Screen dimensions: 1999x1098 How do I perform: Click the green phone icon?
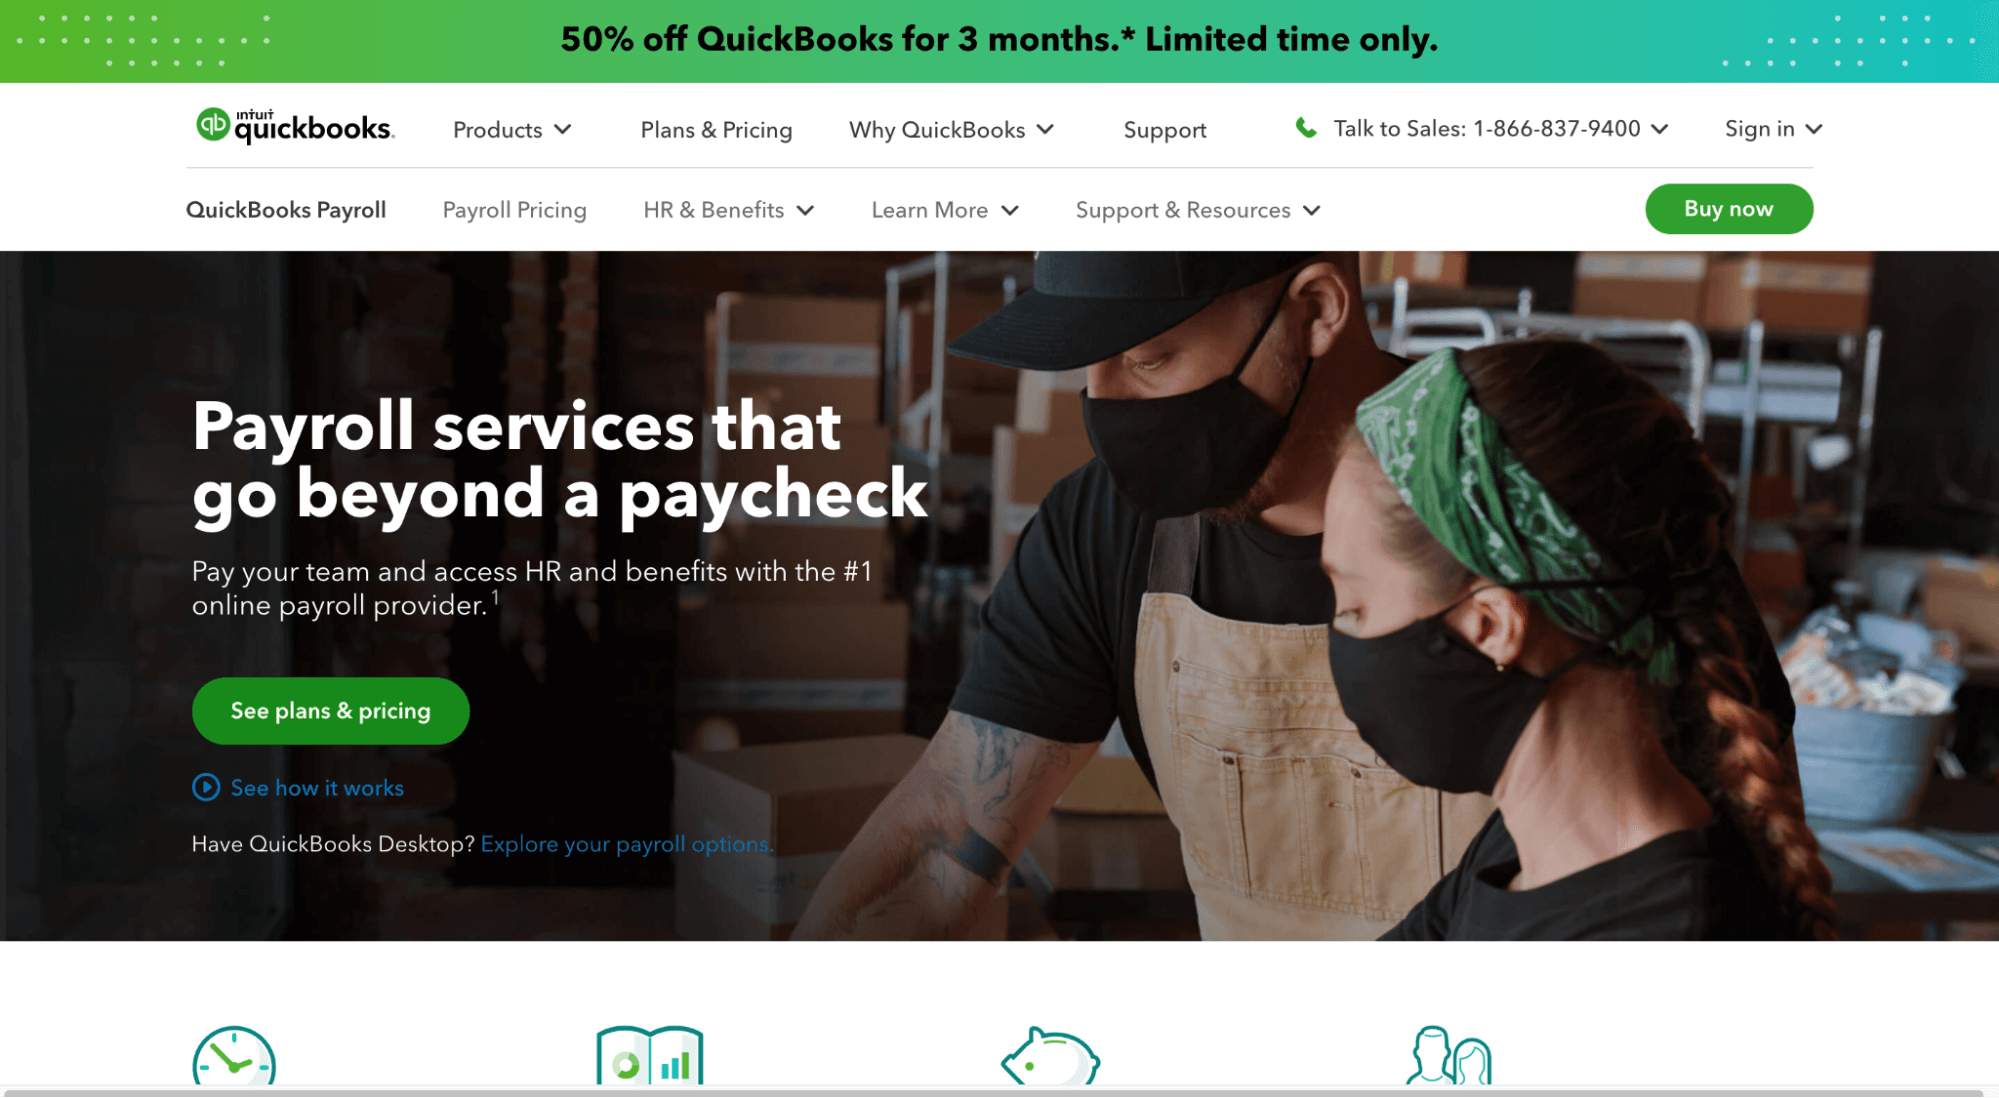tap(1305, 128)
